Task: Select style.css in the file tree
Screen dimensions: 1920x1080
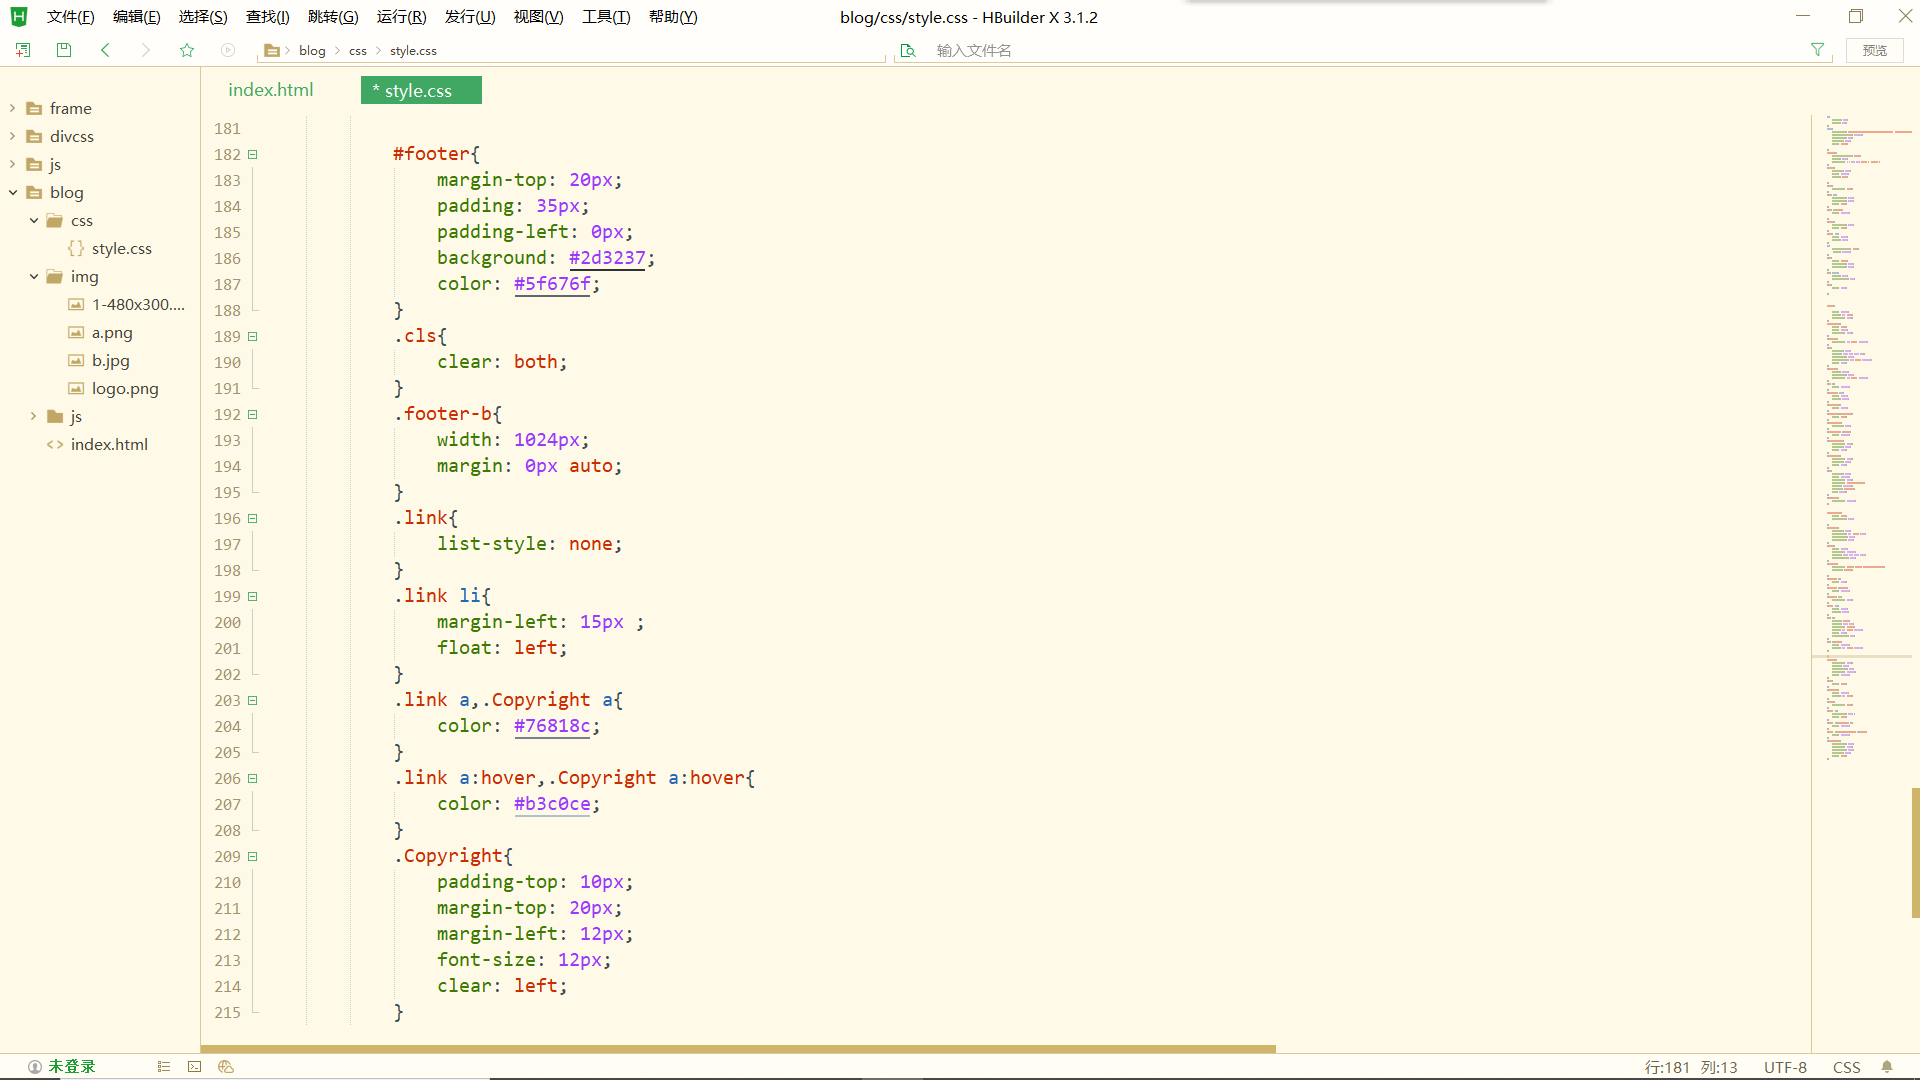Action: [x=122, y=248]
